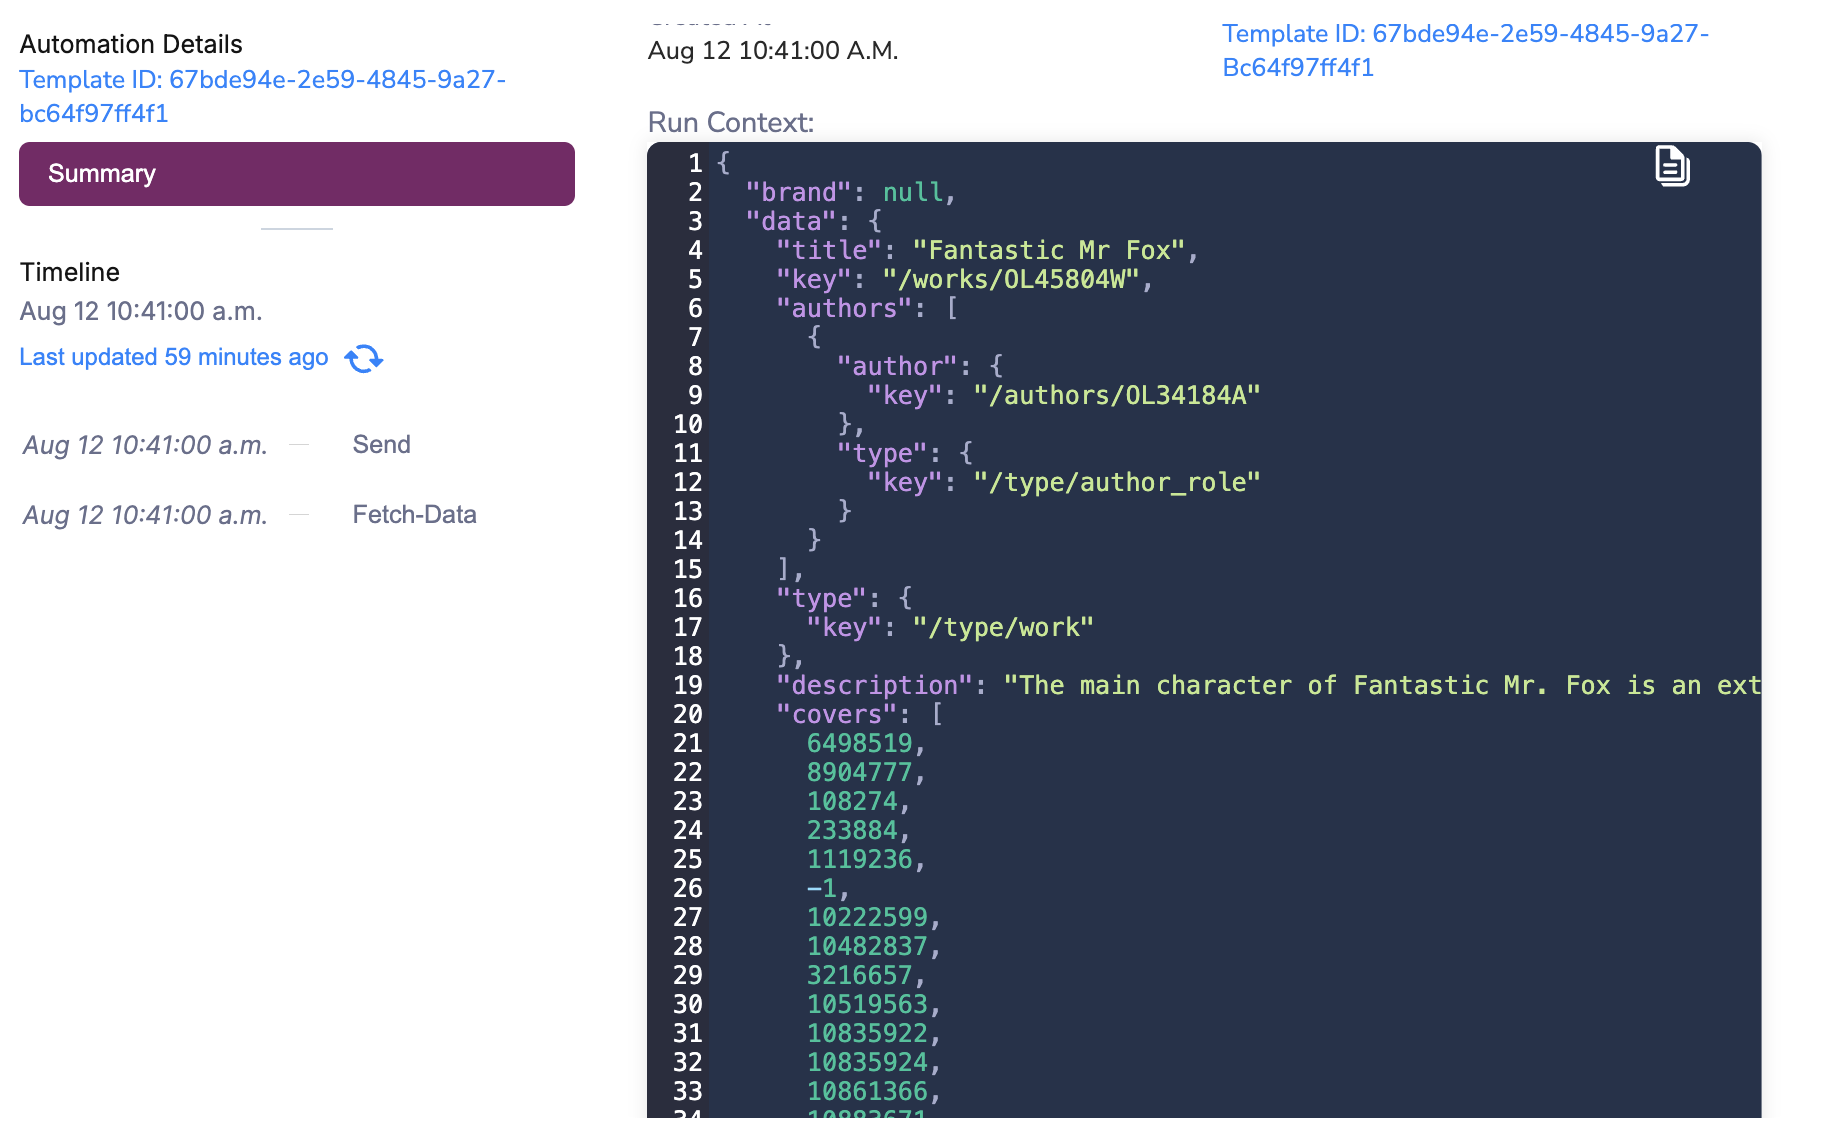Click the Timeline heading

point(70,272)
